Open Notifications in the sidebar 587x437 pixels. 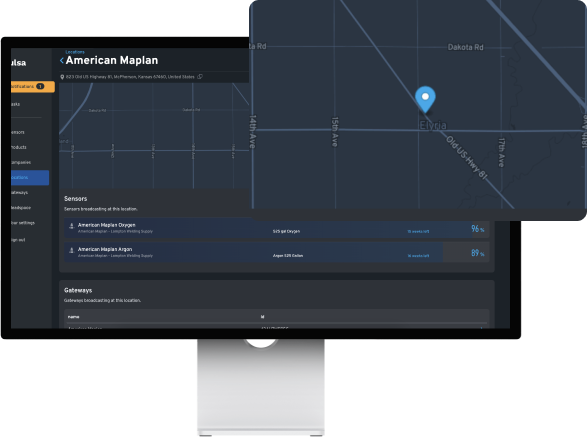pyautogui.click(x=33, y=87)
